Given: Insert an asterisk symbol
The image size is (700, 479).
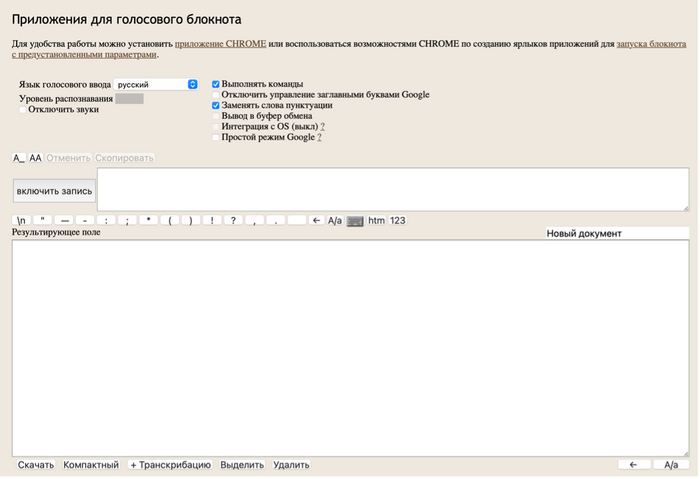Looking at the screenshot, I should pyautogui.click(x=149, y=221).
